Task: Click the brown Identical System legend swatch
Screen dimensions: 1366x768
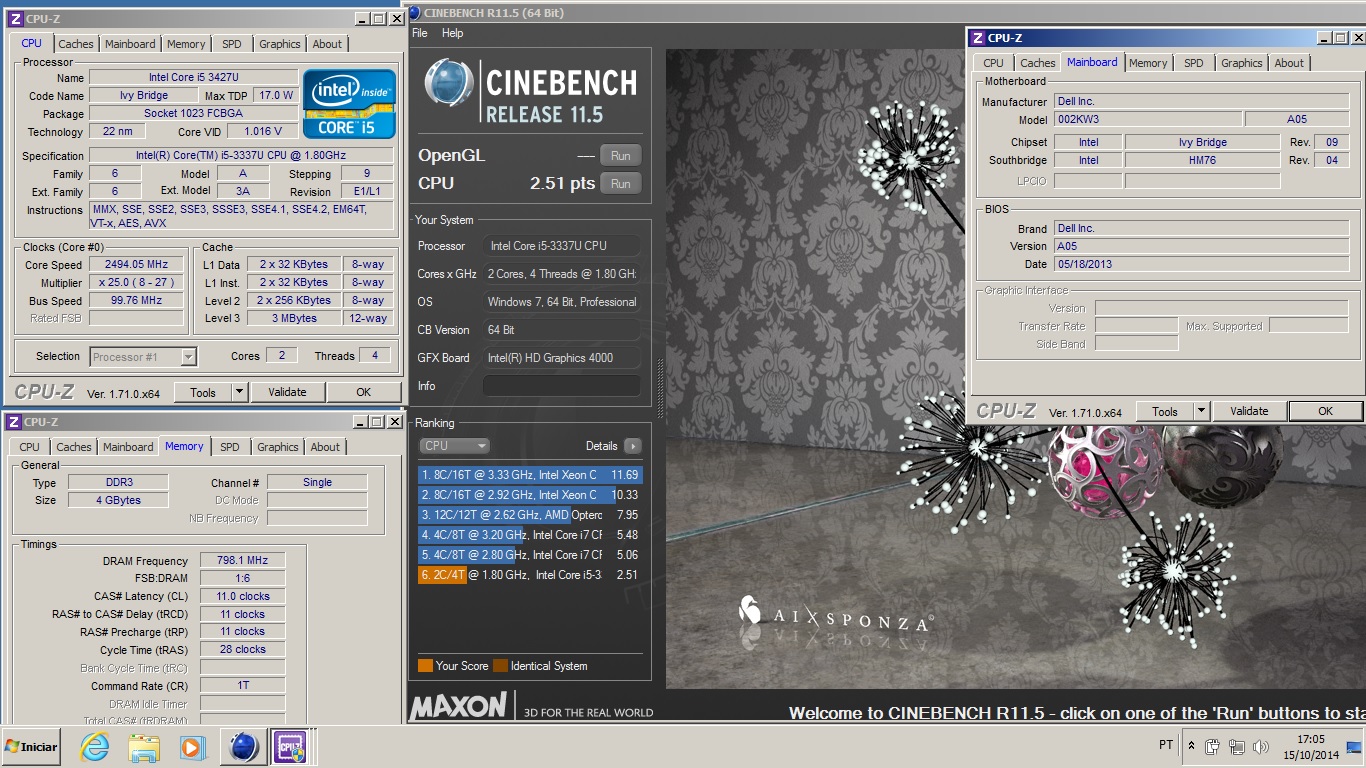Action: tap(500, 666)
